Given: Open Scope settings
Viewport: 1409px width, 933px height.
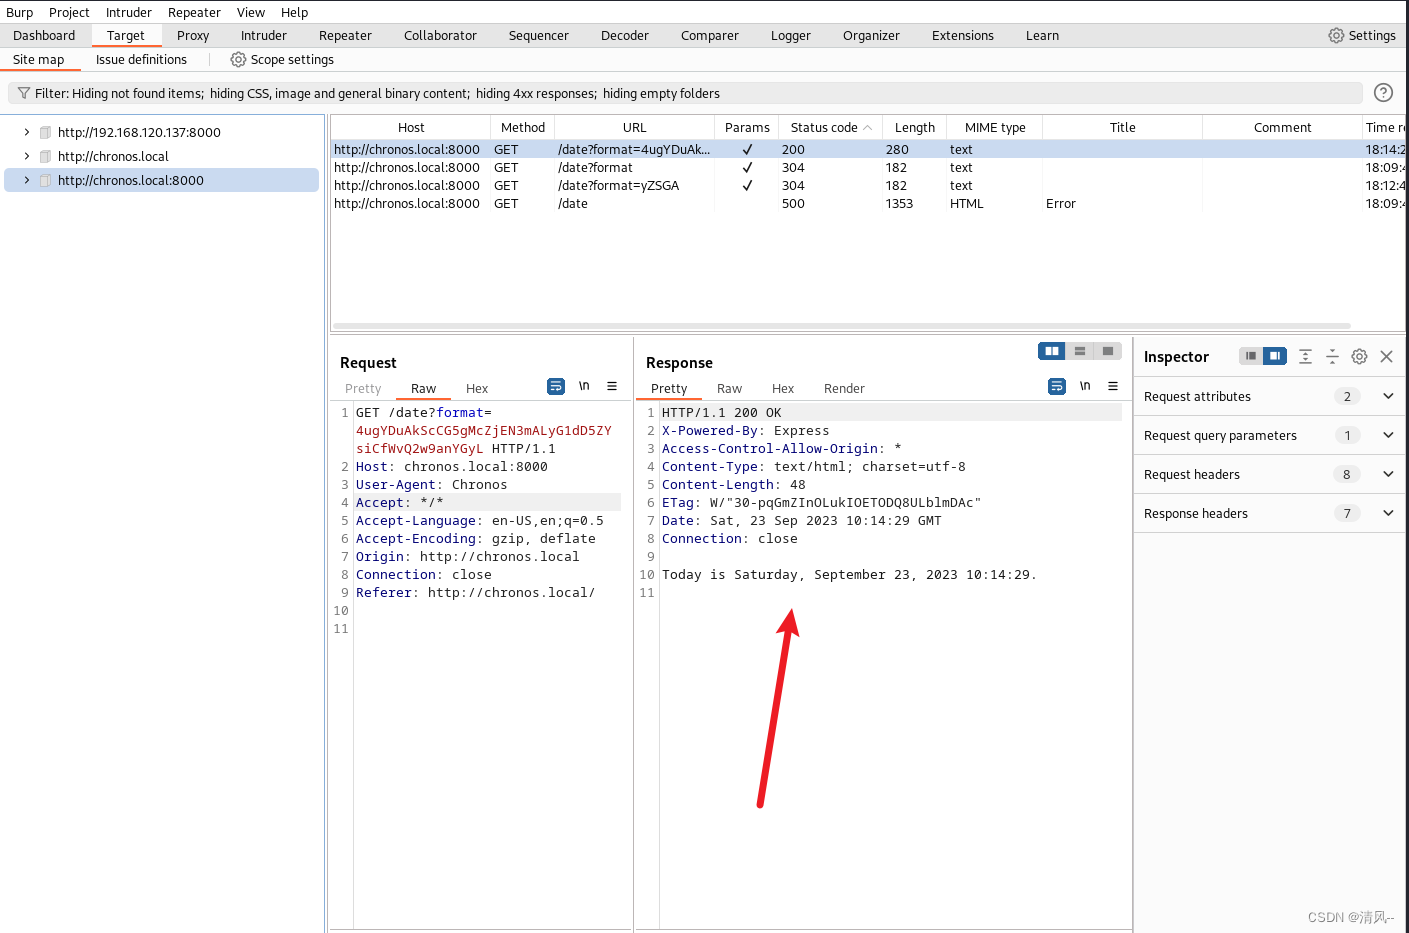Looking at the screenshot, I should pos(282,60).
